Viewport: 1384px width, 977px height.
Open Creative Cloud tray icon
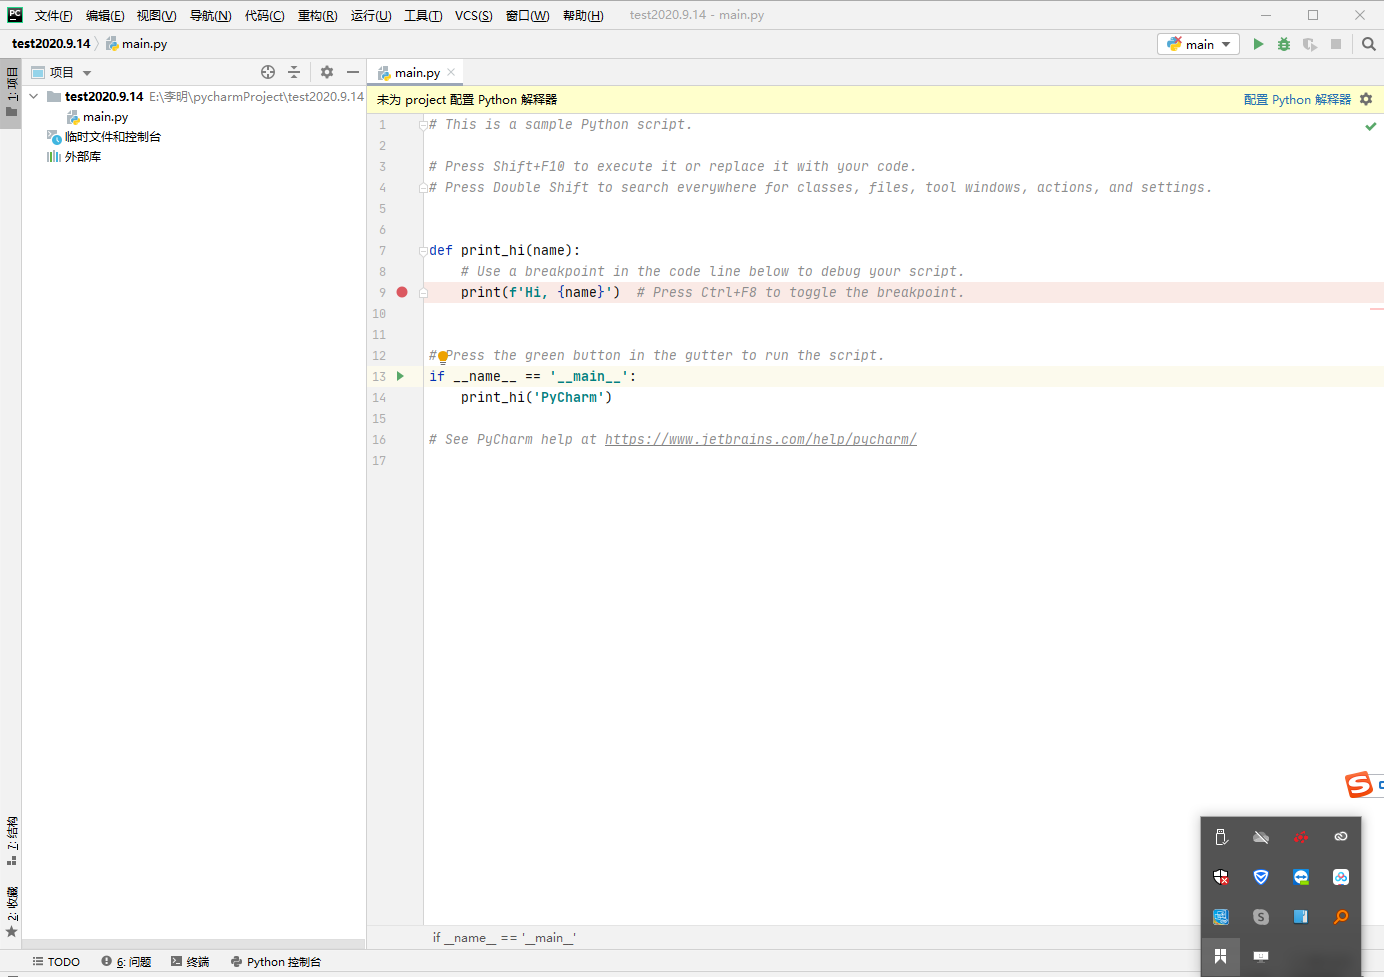(x=1341, y=837)
